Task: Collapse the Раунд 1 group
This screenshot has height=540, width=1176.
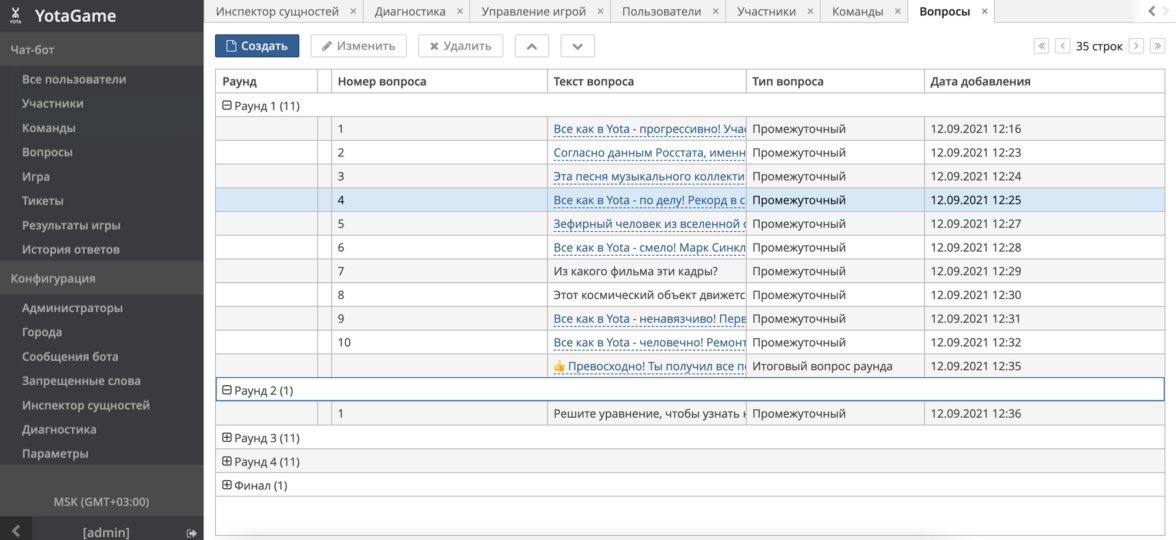Action: pos(227,105)
